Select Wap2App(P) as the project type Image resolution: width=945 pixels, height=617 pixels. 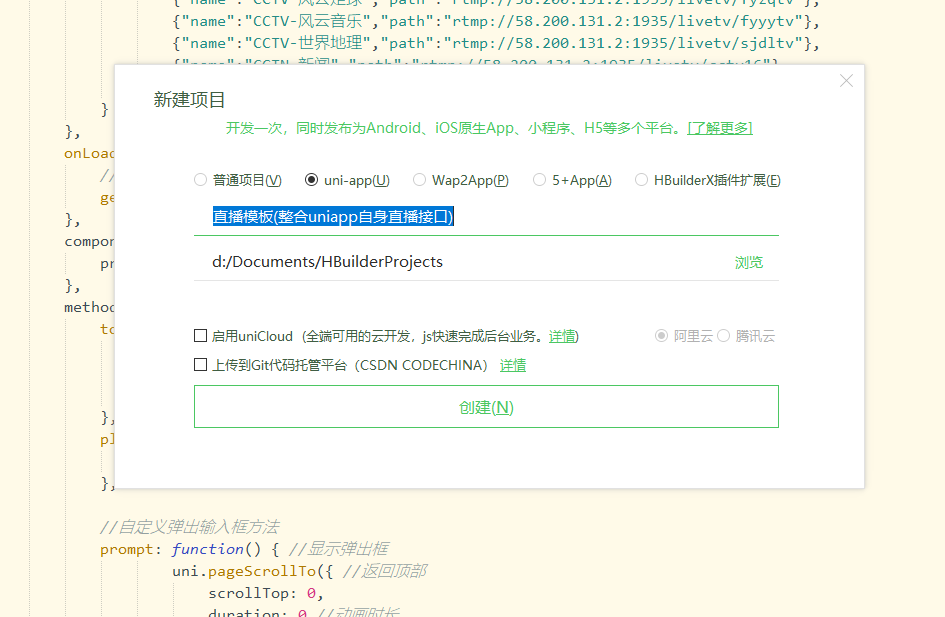tap(420, 180)
